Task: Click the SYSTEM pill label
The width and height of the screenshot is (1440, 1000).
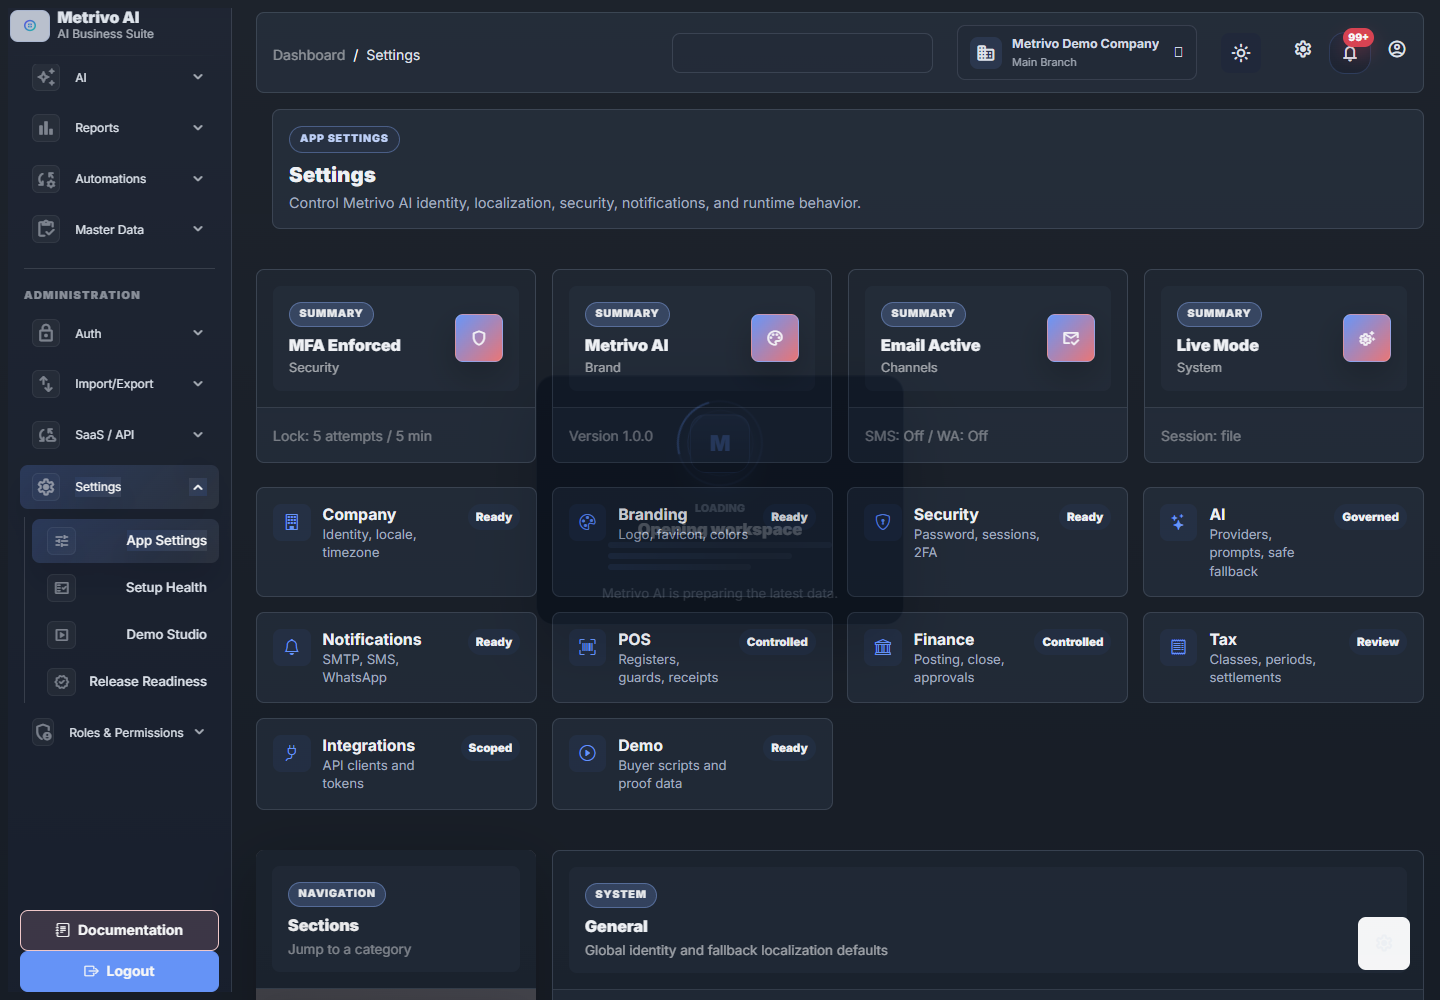Action: [621, 895]
